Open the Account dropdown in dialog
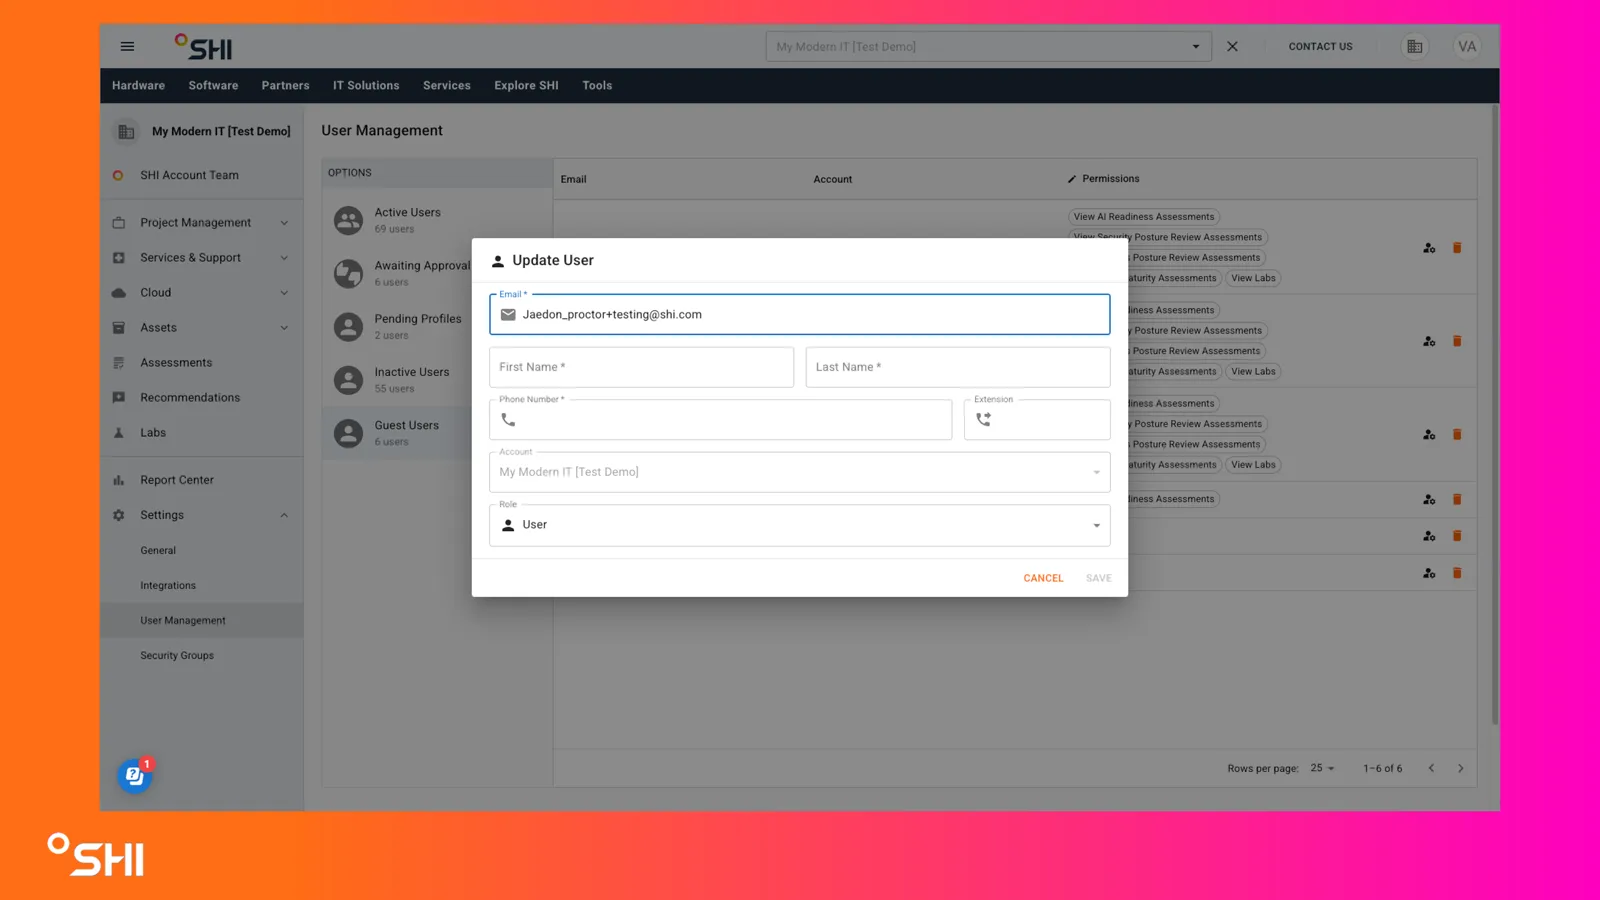 coord(799,472)
